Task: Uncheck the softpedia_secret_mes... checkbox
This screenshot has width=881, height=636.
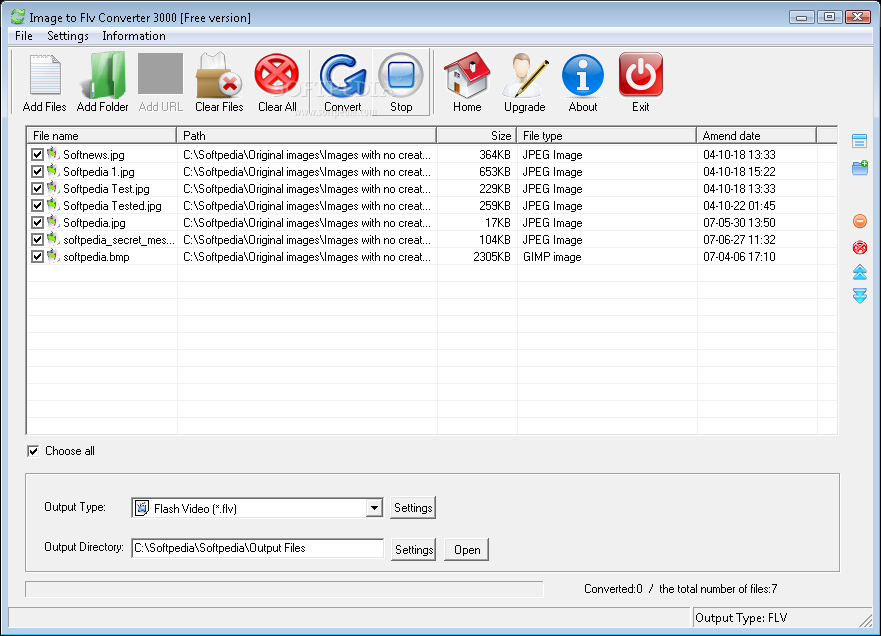Action: [38, 240]
